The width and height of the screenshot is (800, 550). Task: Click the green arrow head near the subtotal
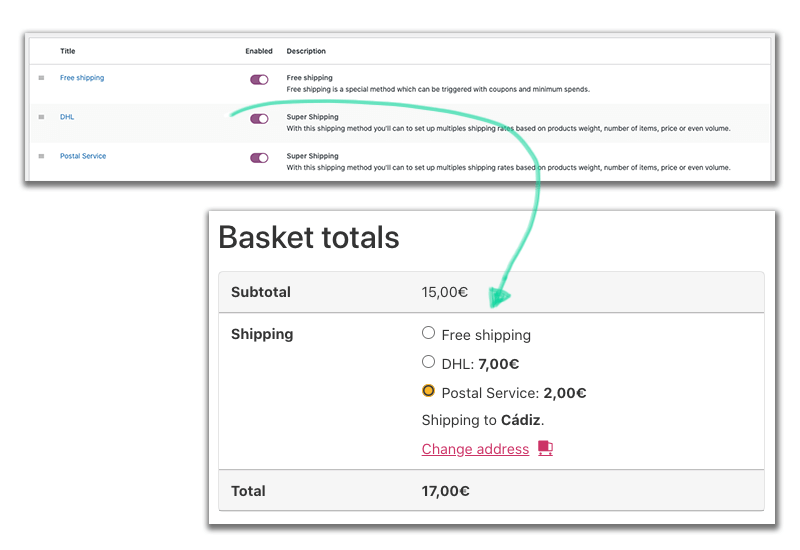pos(498,296)
